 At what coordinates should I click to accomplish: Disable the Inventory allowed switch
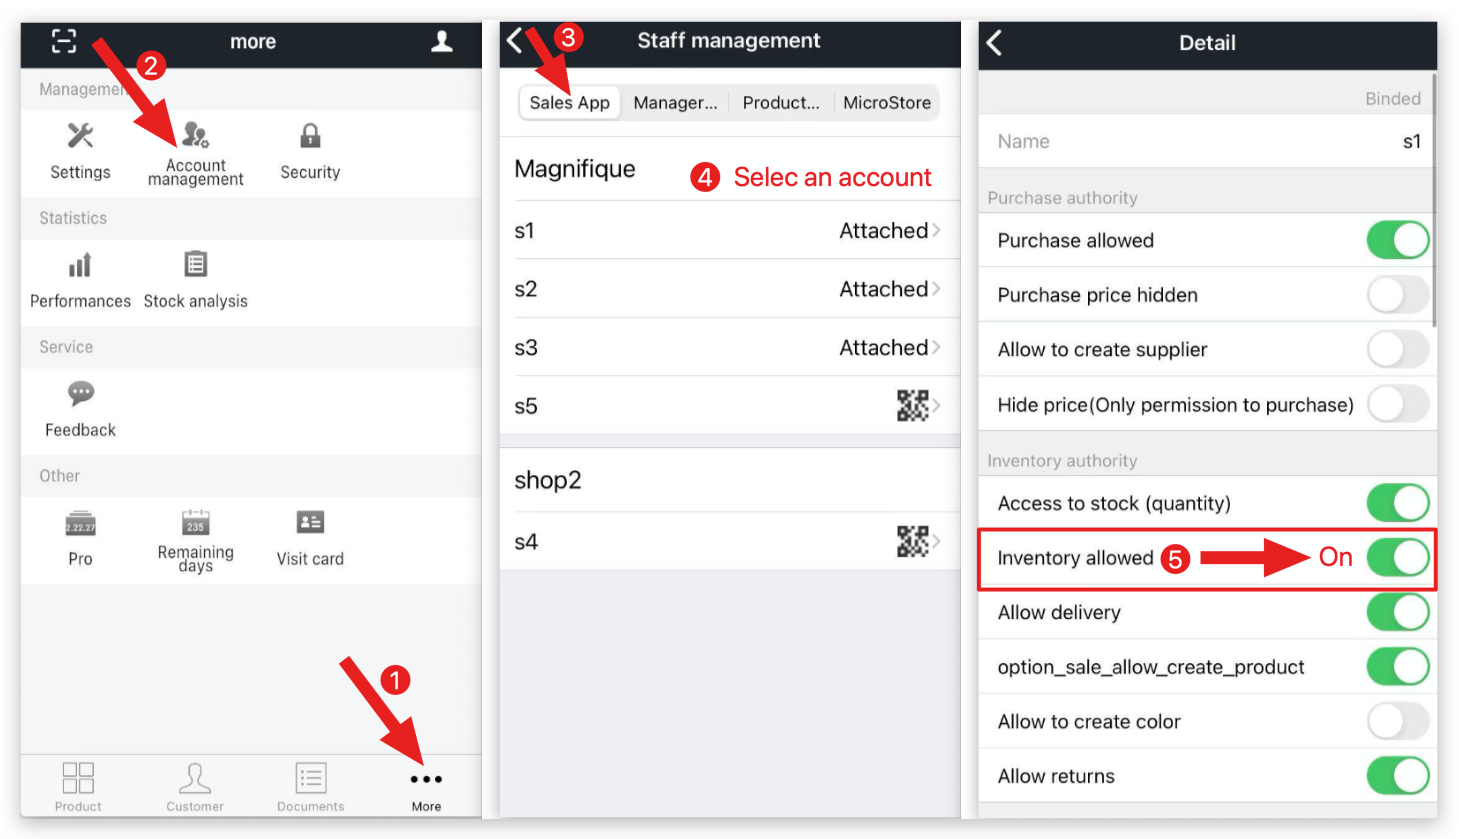pos(1397,557)
